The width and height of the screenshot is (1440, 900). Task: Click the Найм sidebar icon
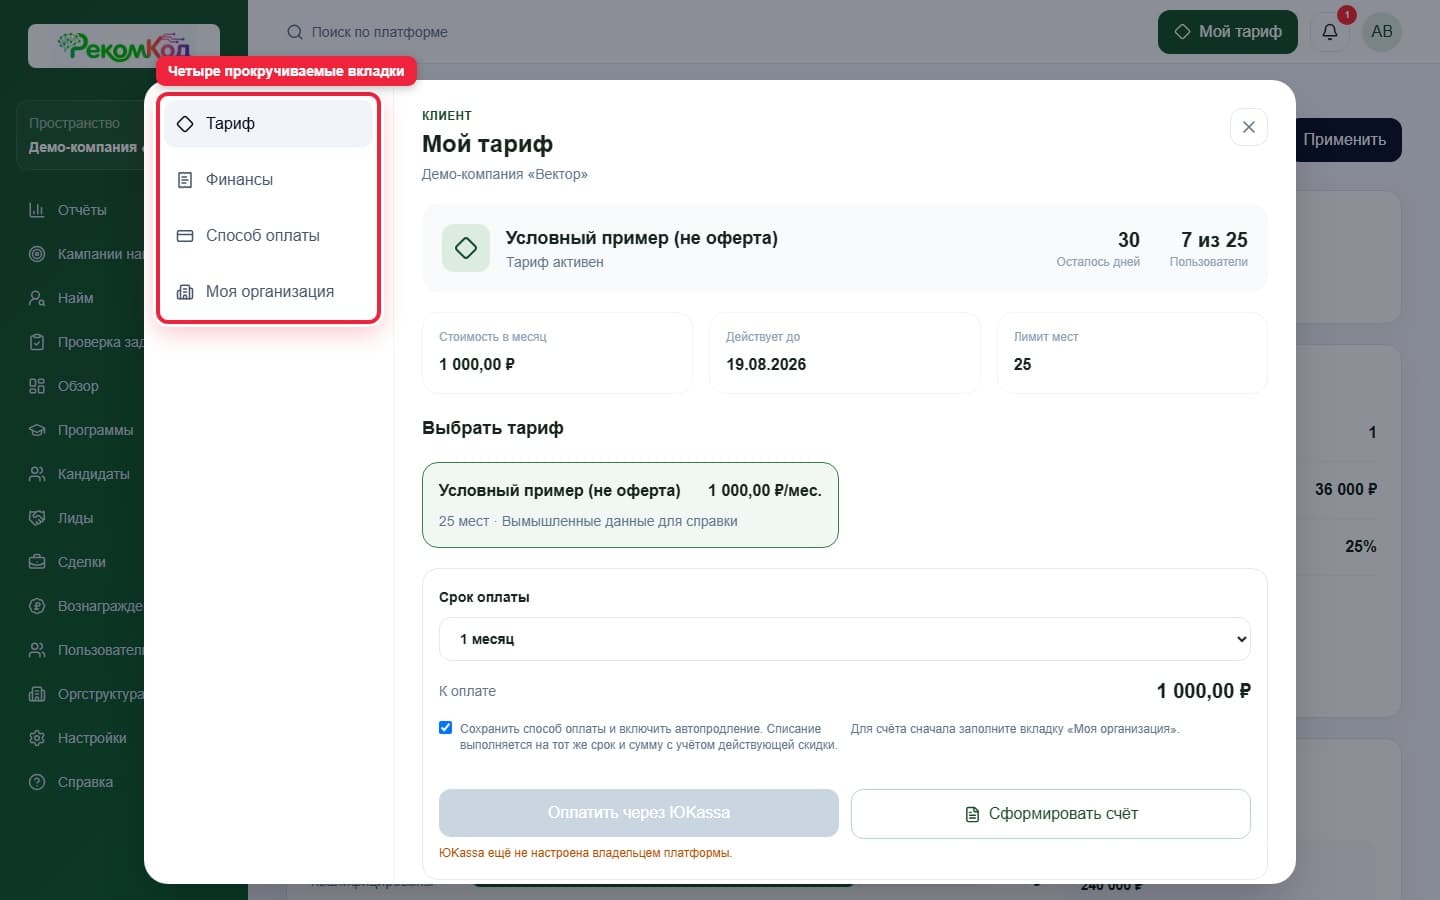(x=37, y=298)
